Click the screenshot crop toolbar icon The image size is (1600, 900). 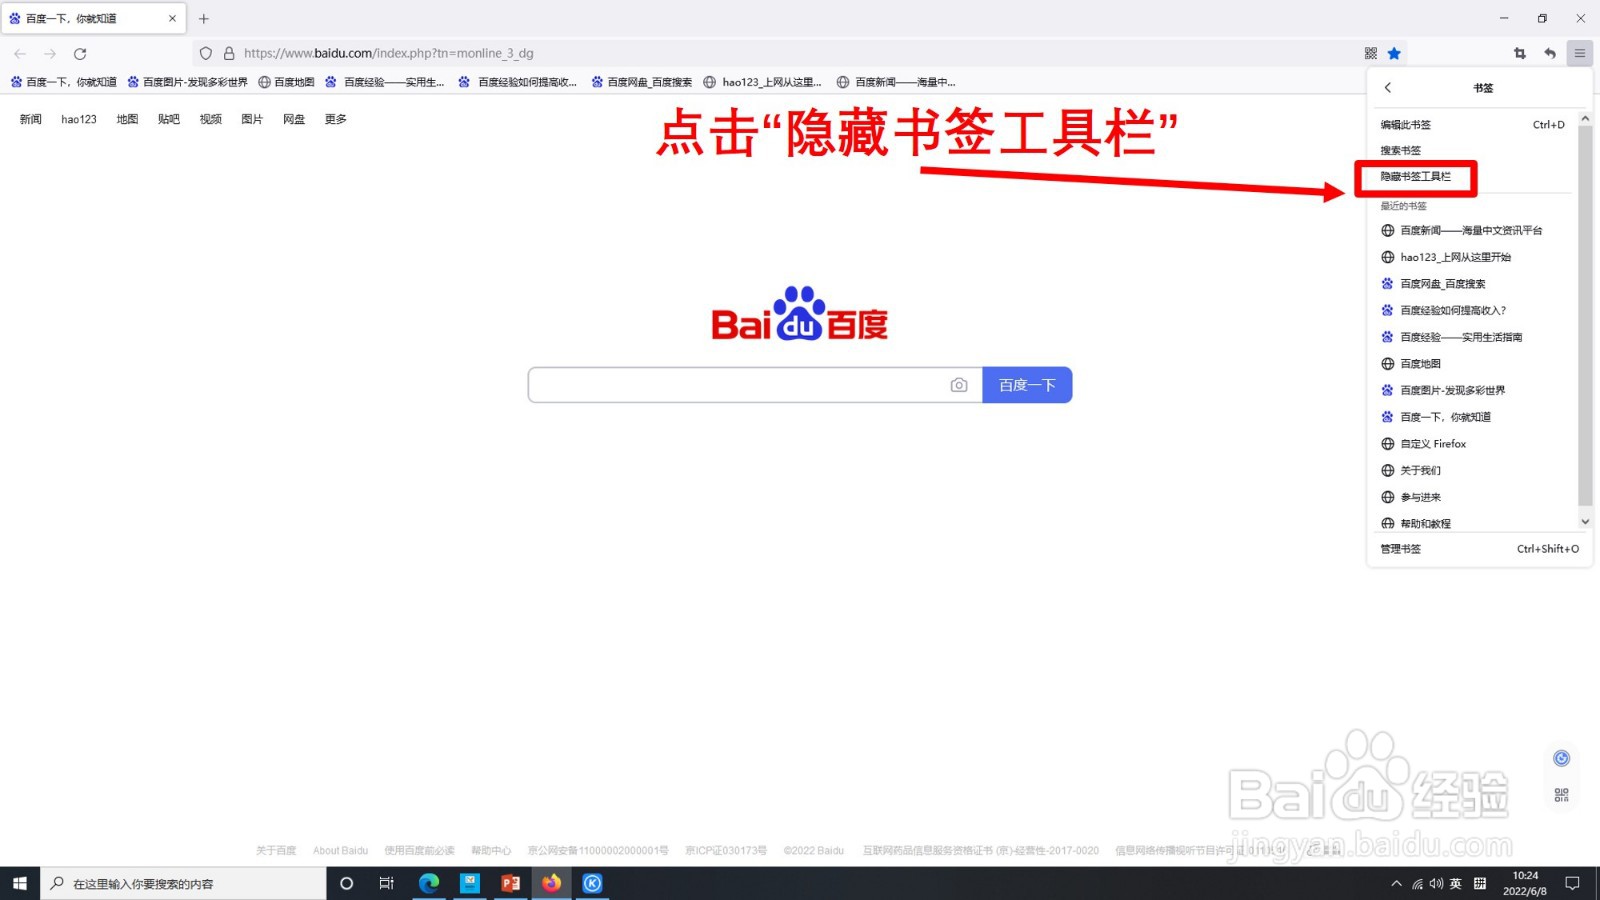pyautogui.click(x=1520, y=54)
